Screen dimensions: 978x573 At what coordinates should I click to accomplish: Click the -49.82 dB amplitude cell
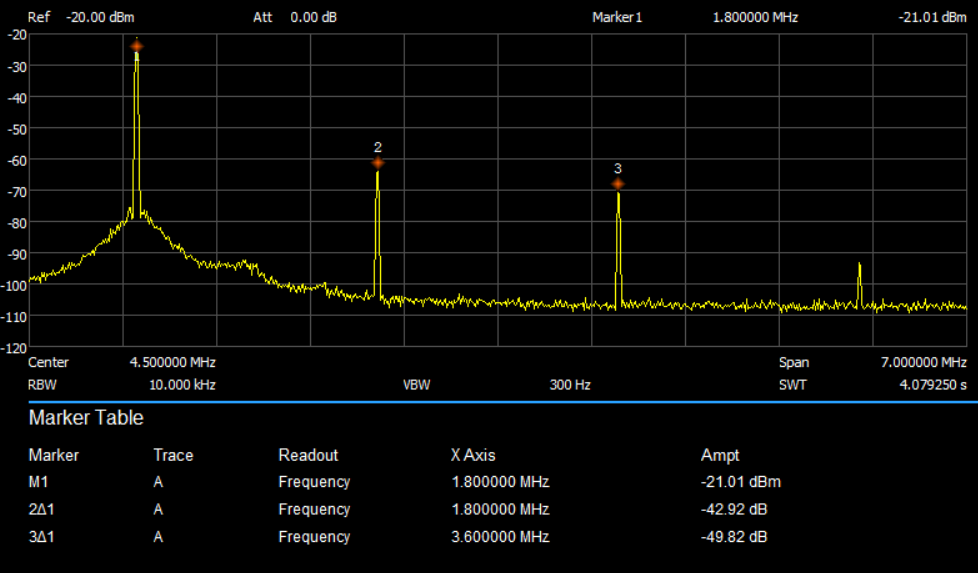[x=734, y=537]
